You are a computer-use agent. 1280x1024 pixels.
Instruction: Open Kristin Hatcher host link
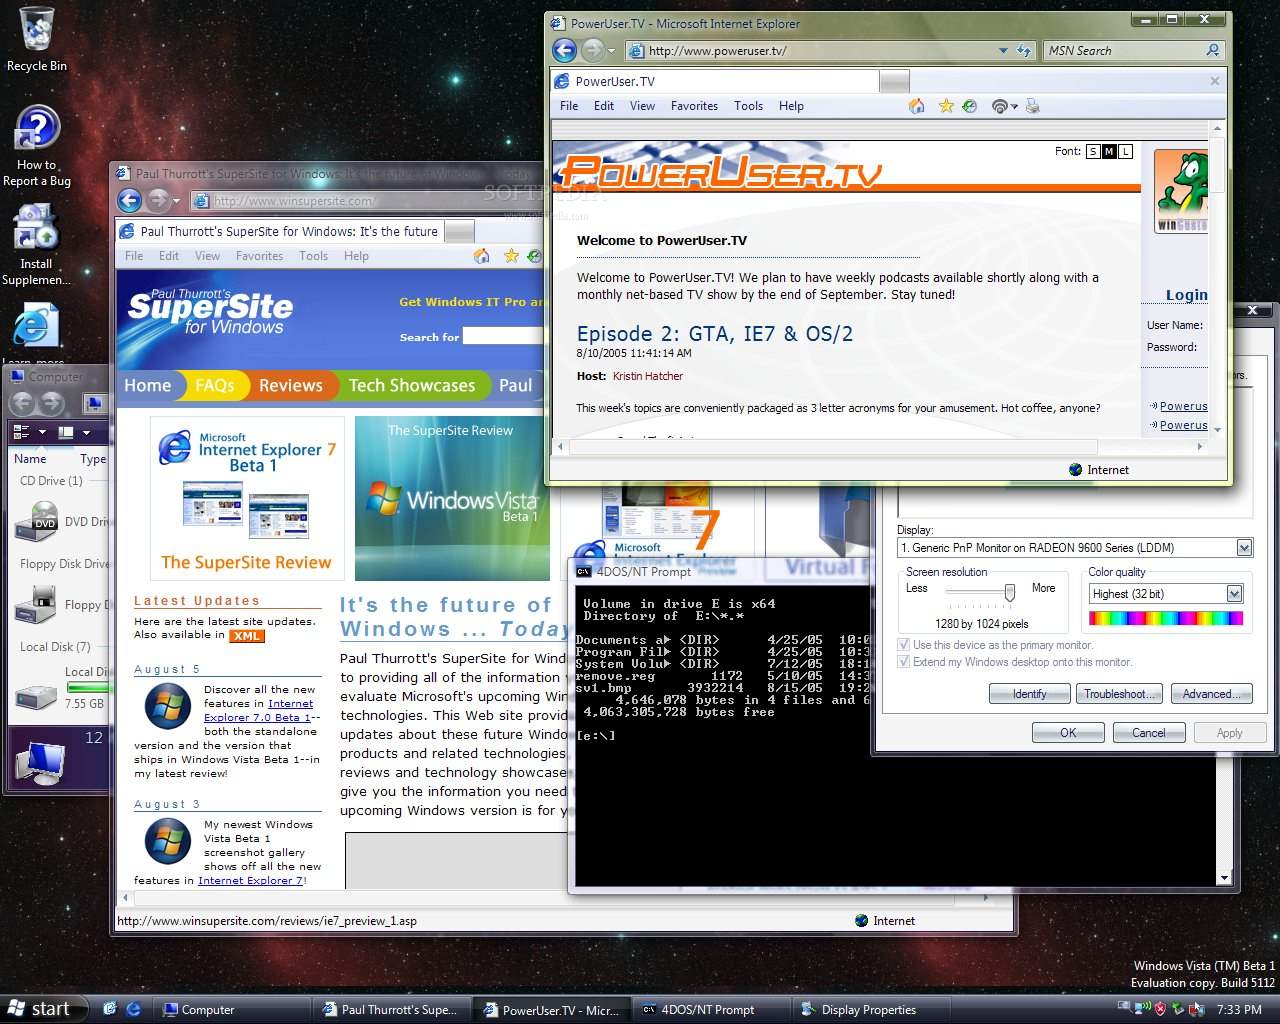coord(648,376)
